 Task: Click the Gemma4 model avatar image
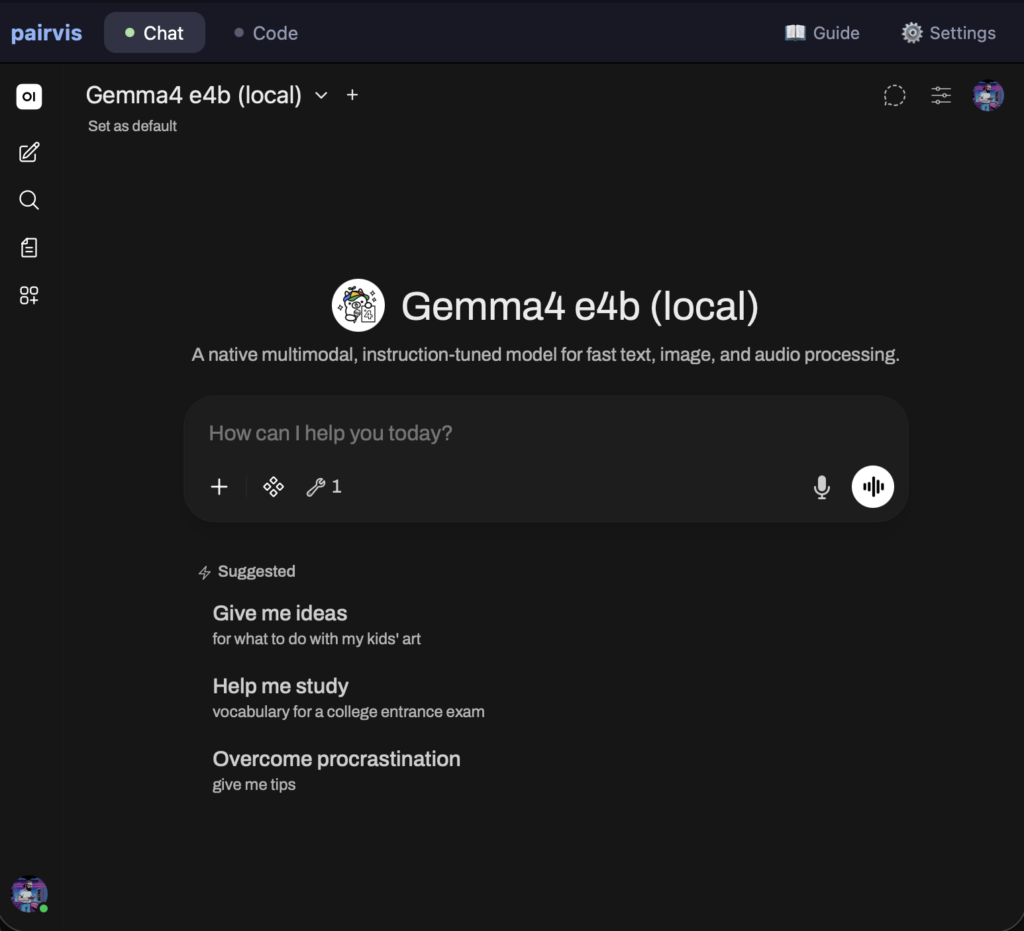pos(358,306)
